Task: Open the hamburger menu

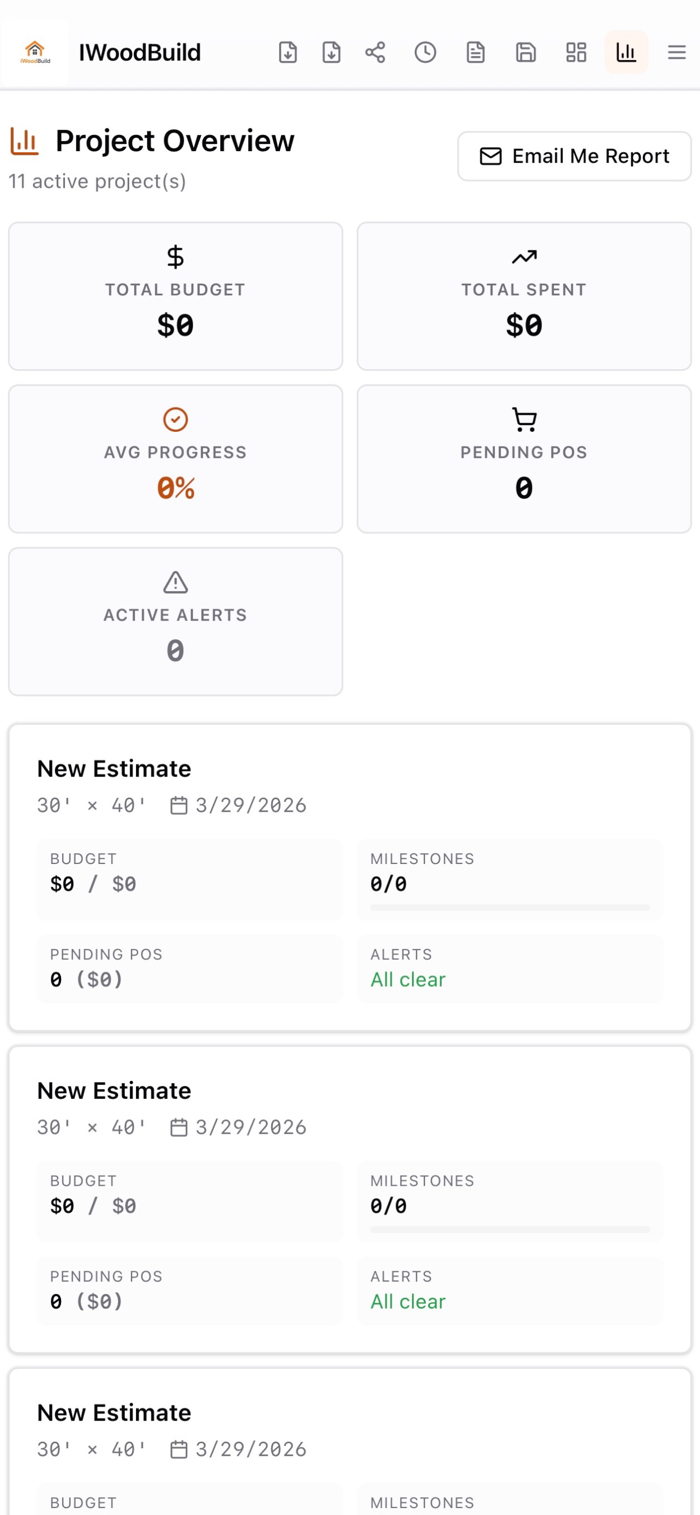Action: 677,53
